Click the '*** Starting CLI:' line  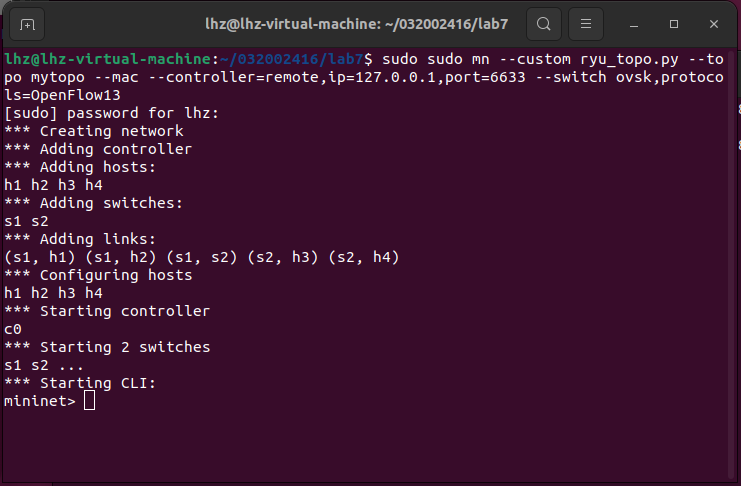80,383
